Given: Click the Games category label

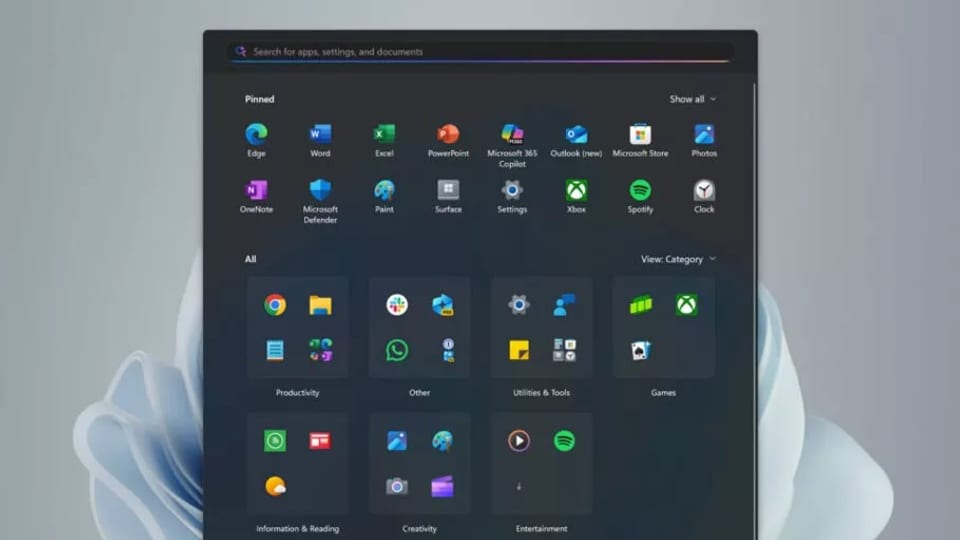Looking at the screenshot, I should pos(663,392).
